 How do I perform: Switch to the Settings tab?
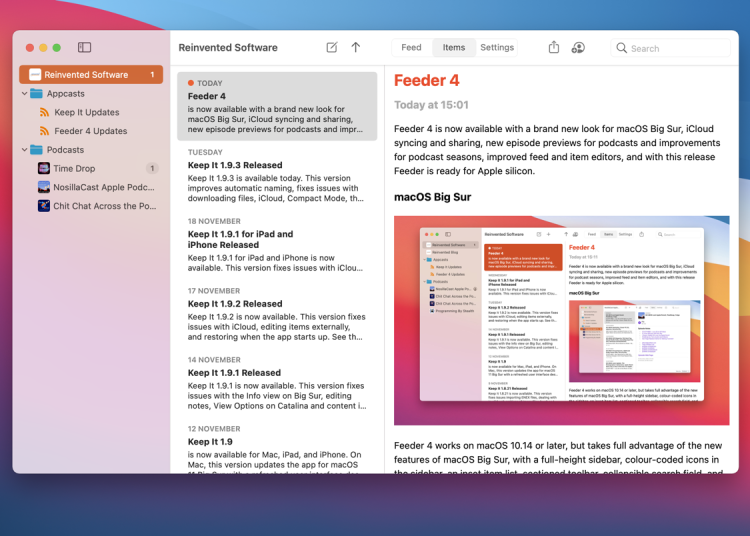pos(497,47)
